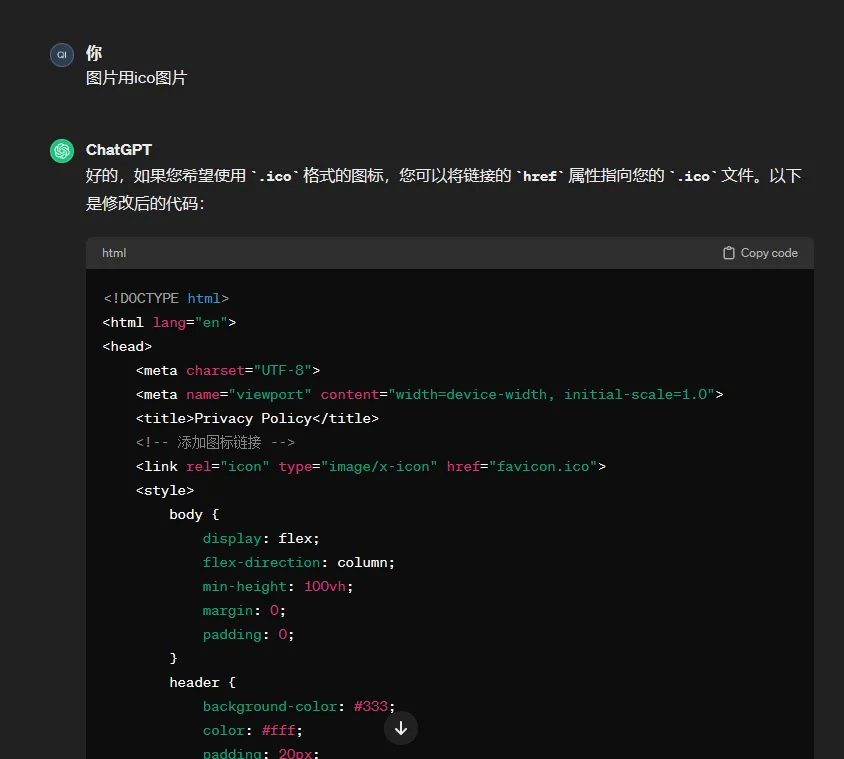Click the ChatGPT sender name
The width and height of the screenshot is (844, 759).
[x=119, y=149]
